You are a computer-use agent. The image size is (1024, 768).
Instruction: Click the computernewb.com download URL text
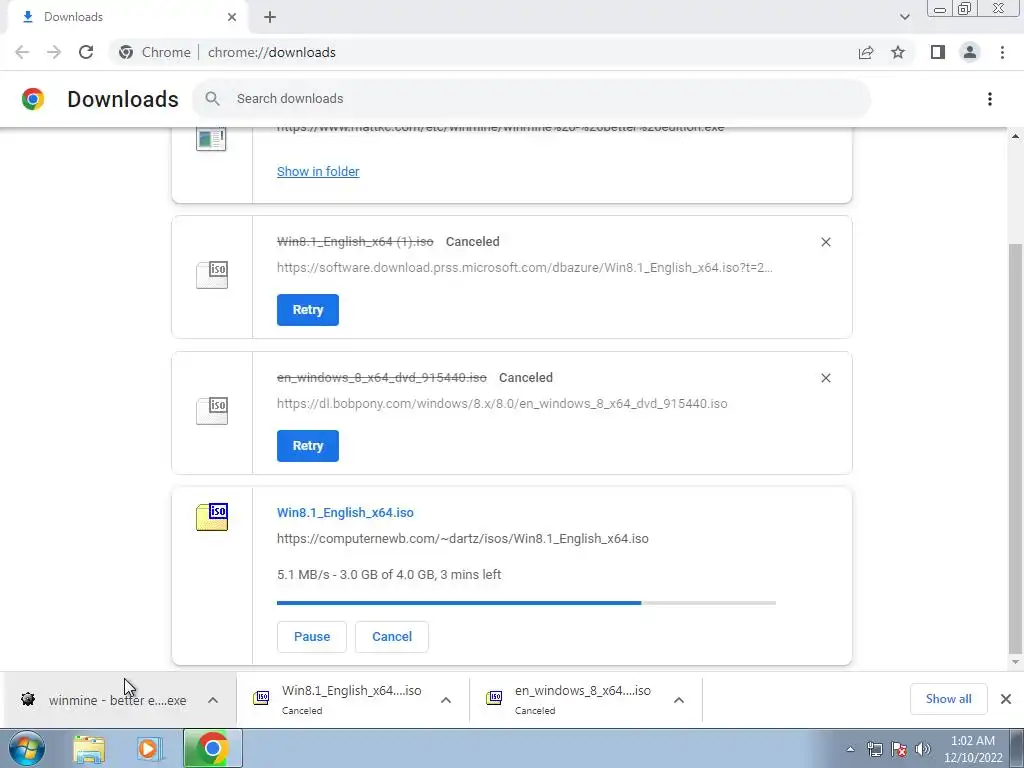click(462, 539)
